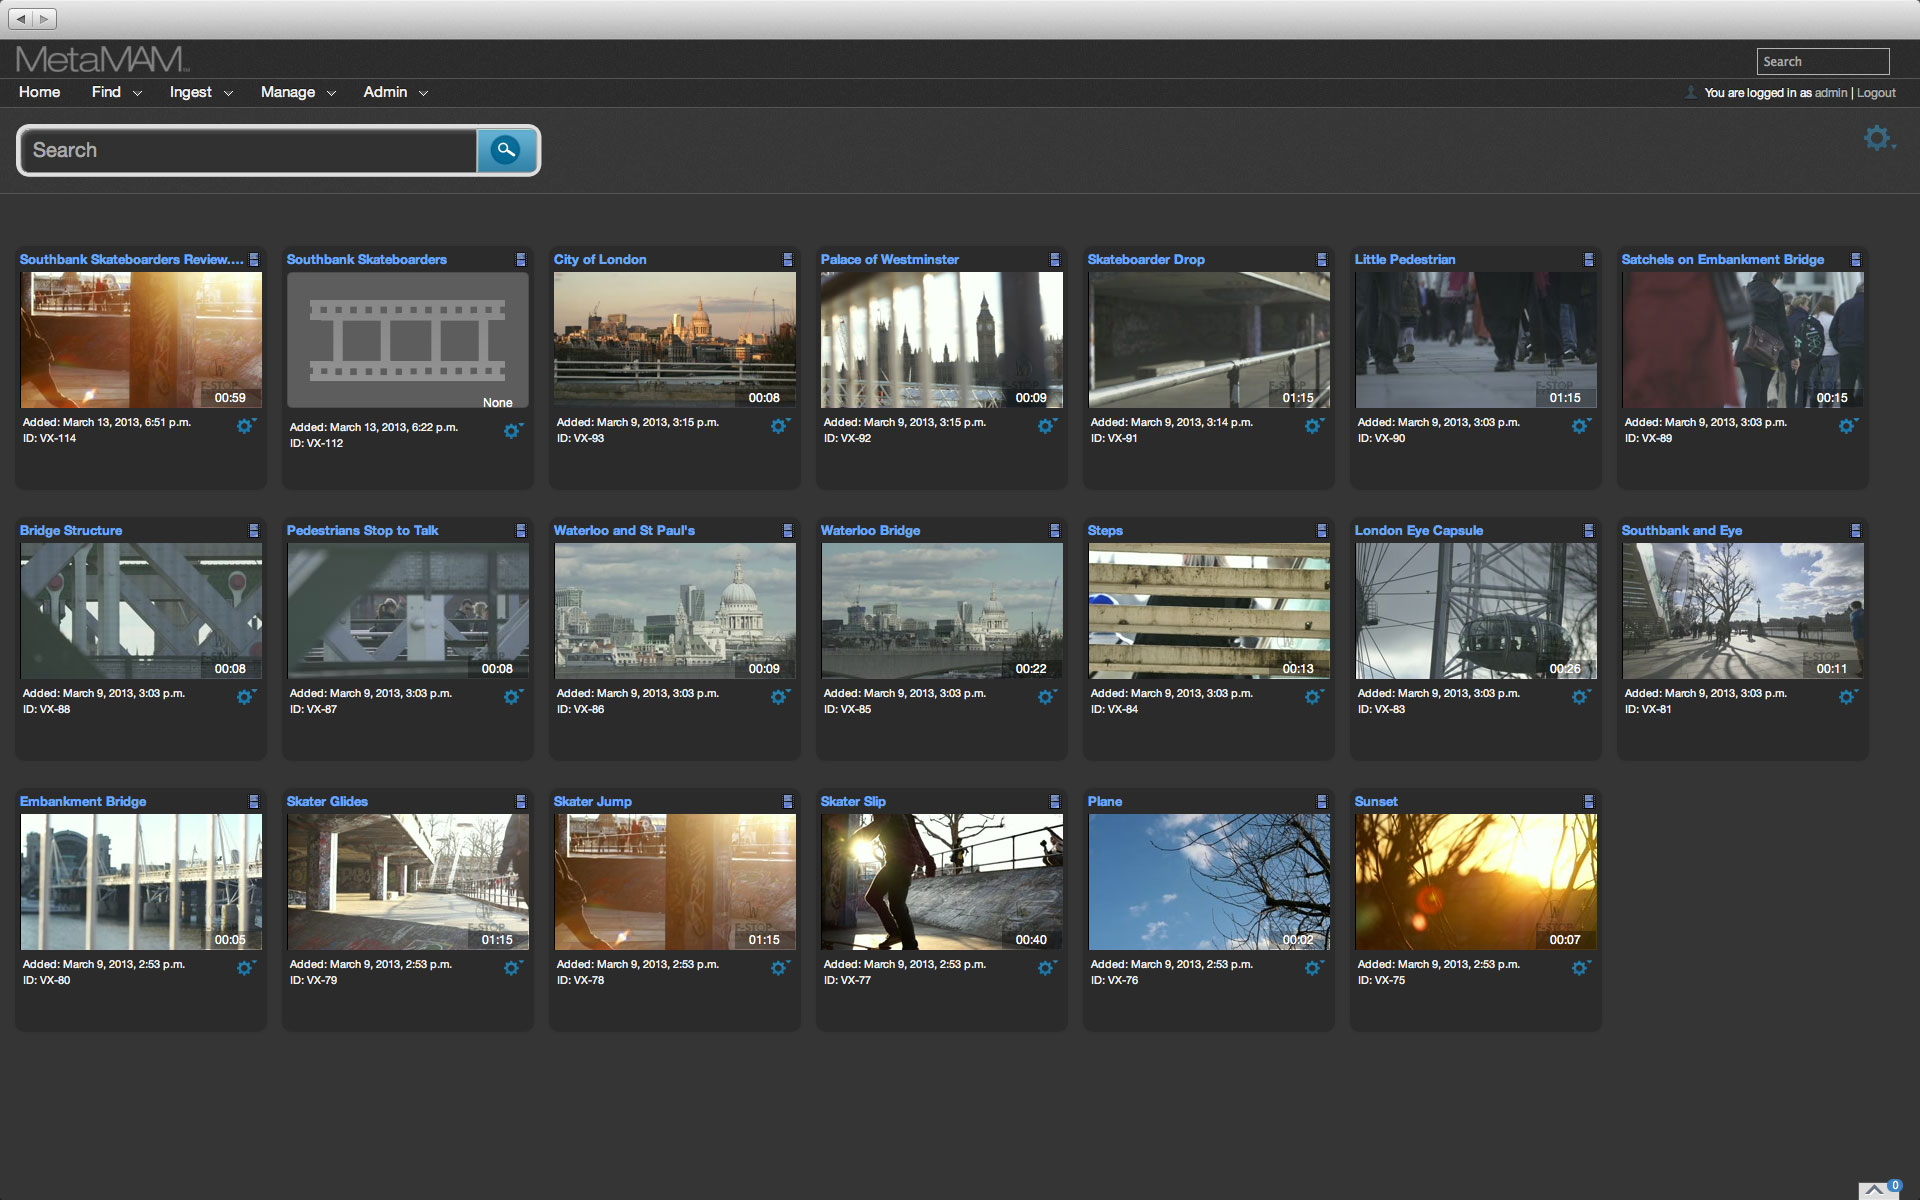Open the page settings gear at top right

[x=1879, y=138]
